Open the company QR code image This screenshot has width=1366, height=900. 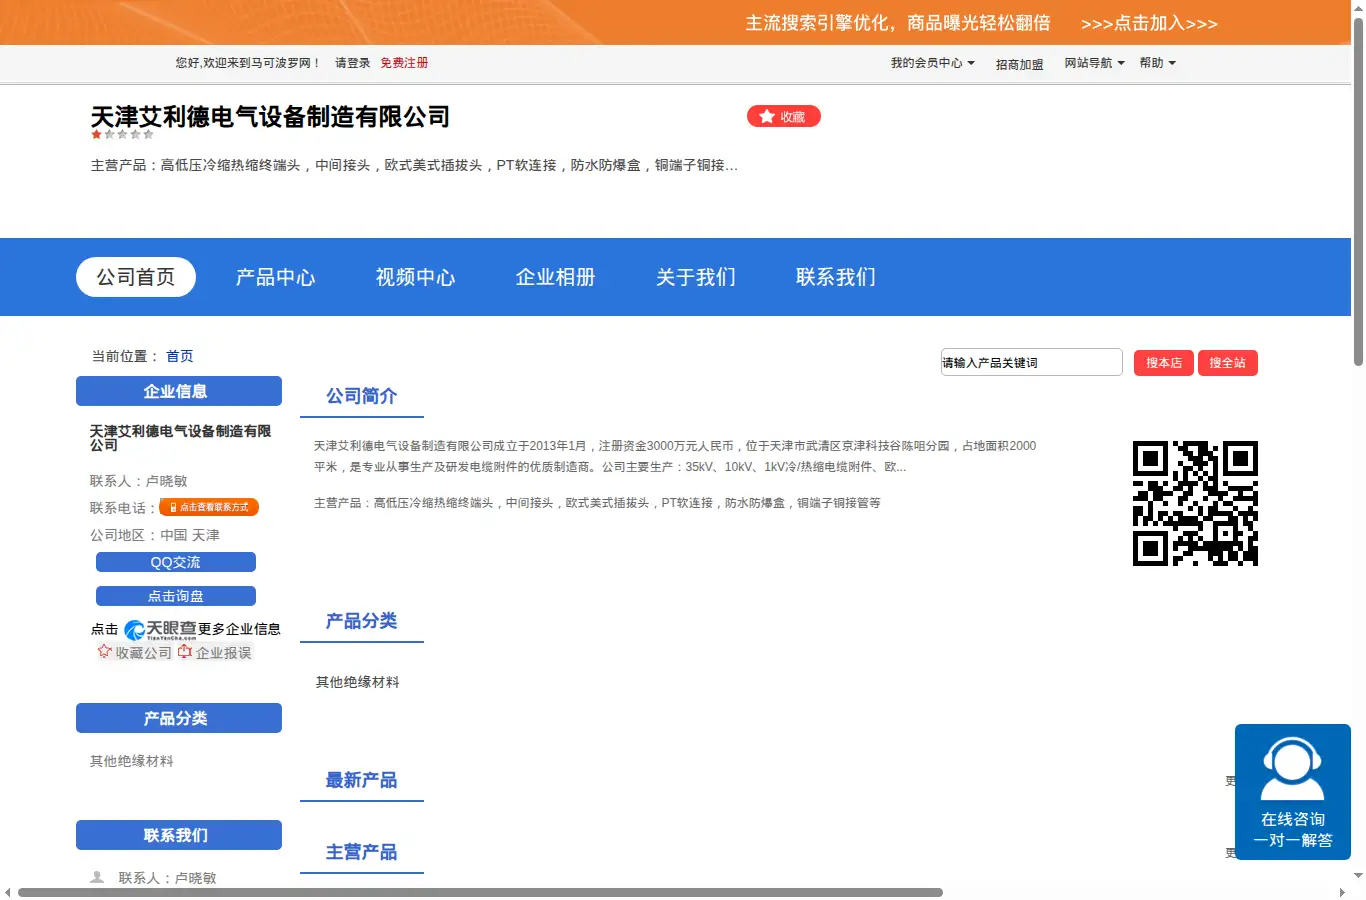[x=1195, y=503]
